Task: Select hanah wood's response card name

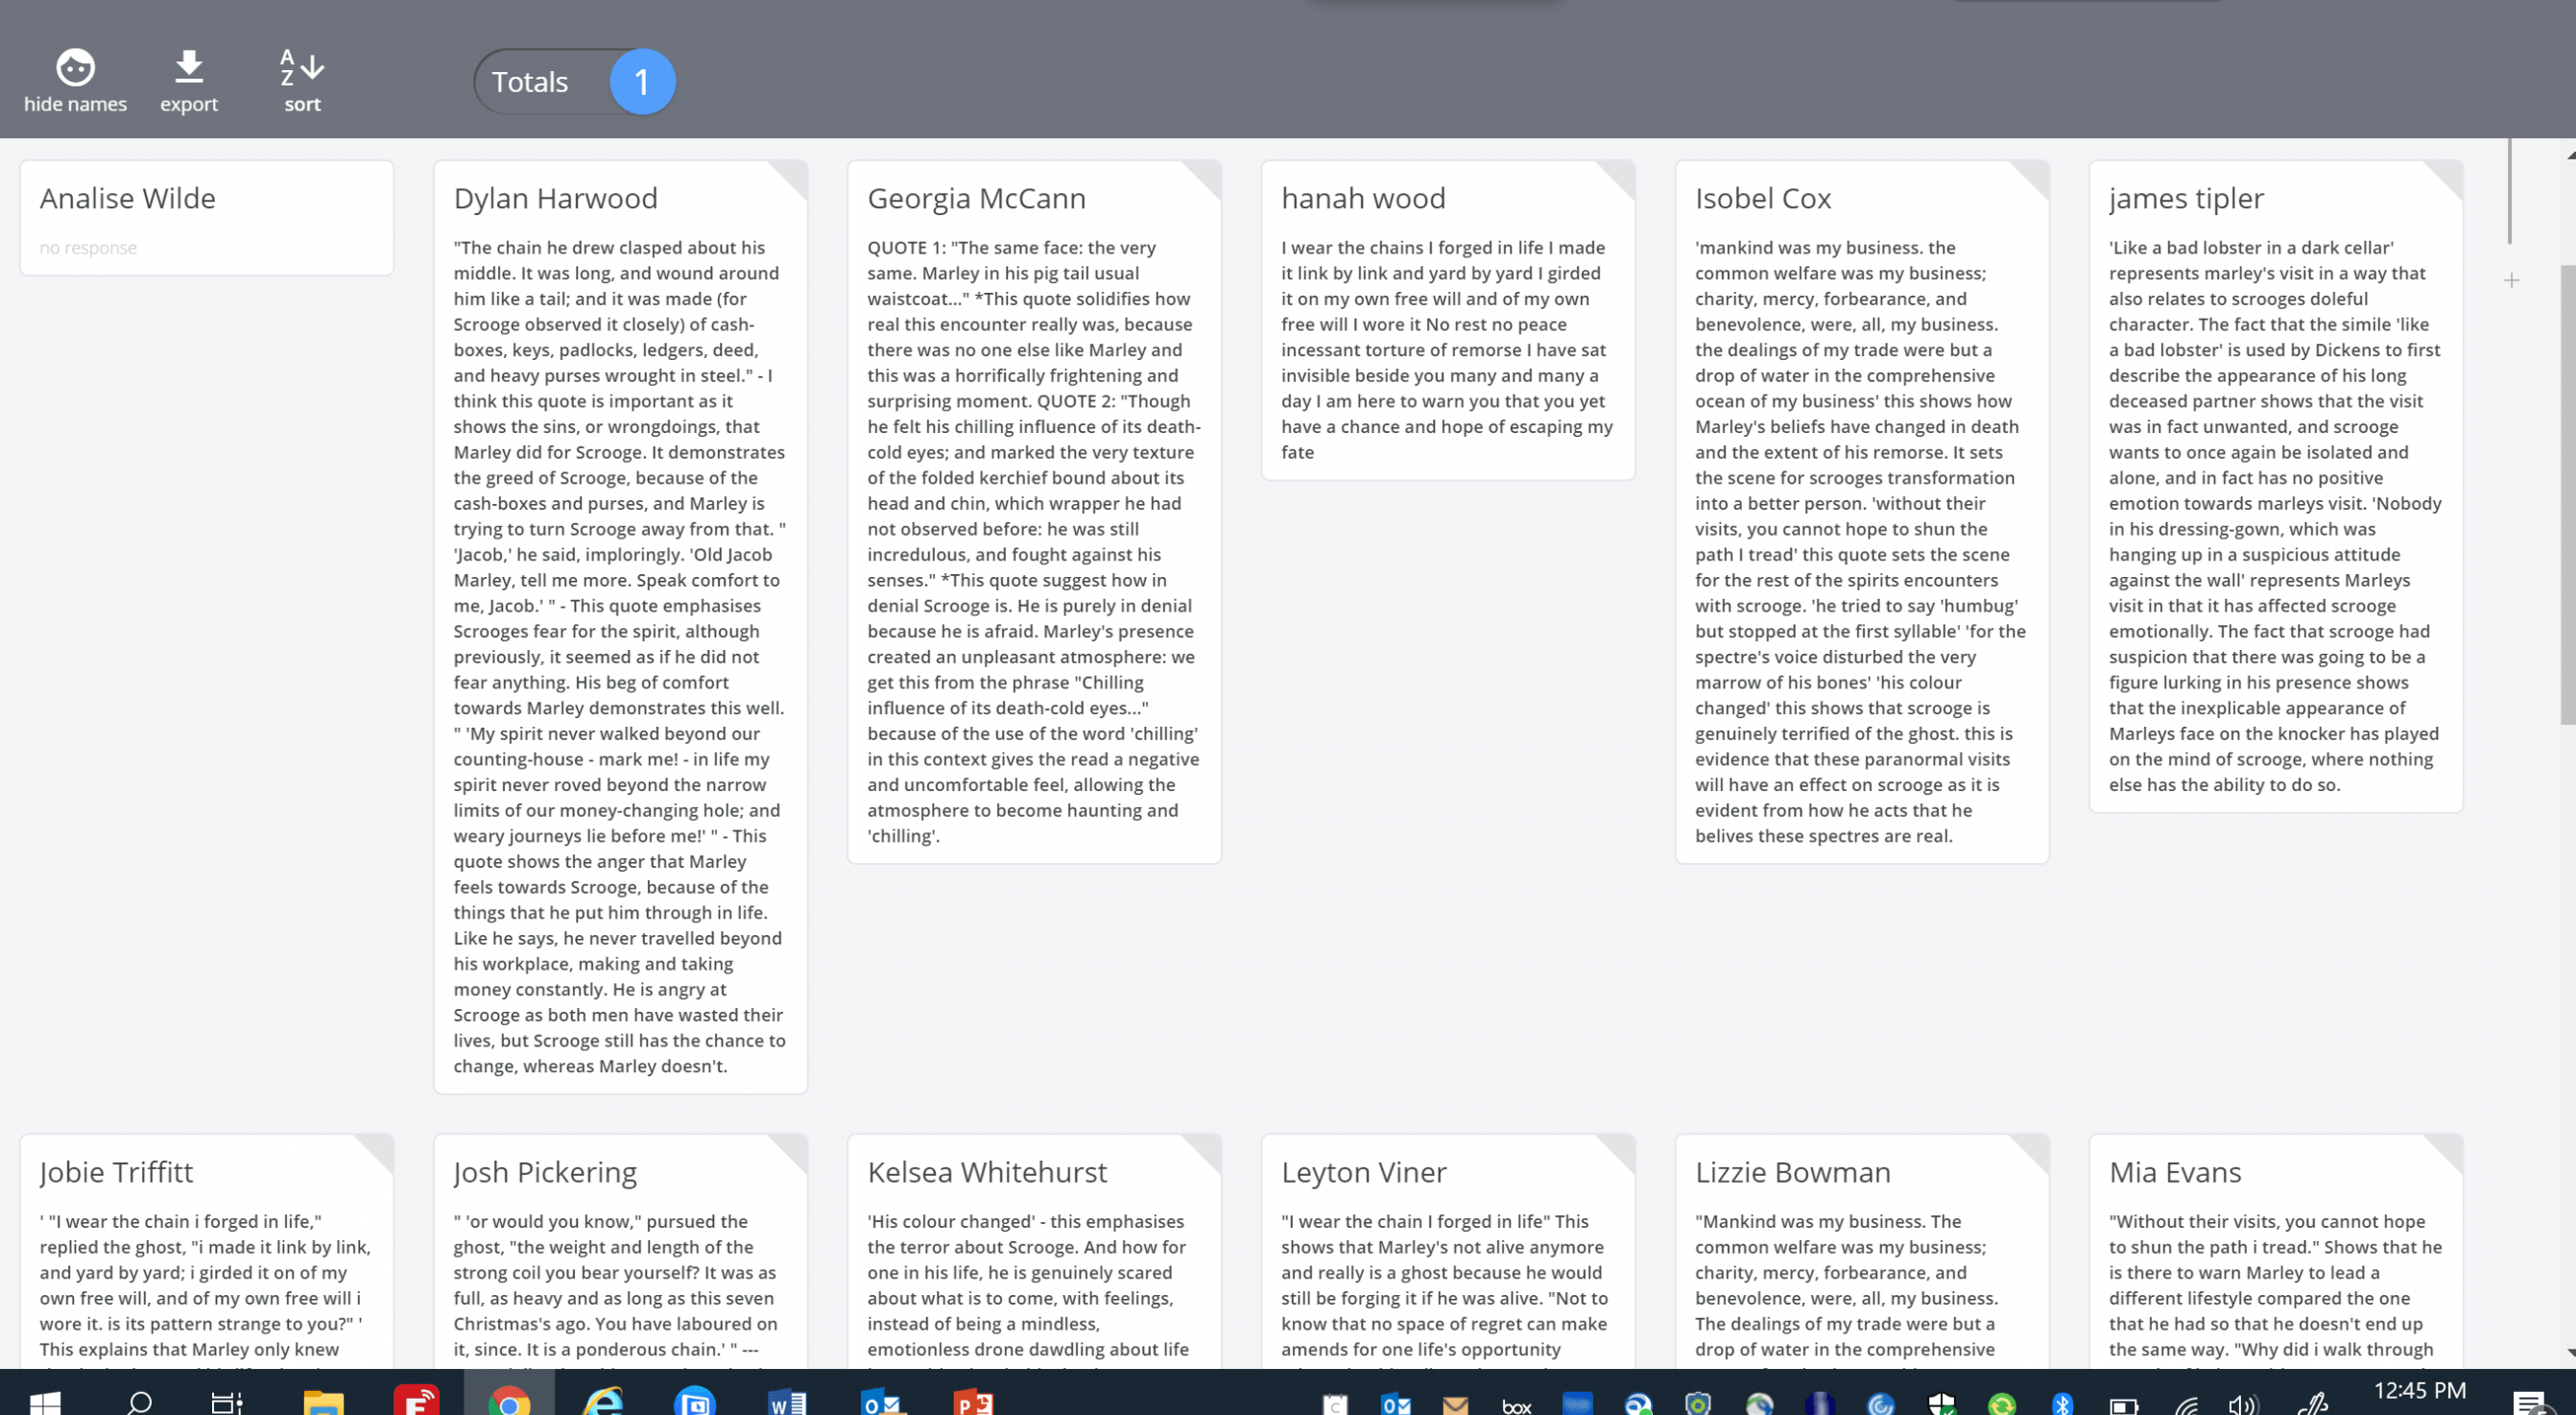Action: point(1363,199)
